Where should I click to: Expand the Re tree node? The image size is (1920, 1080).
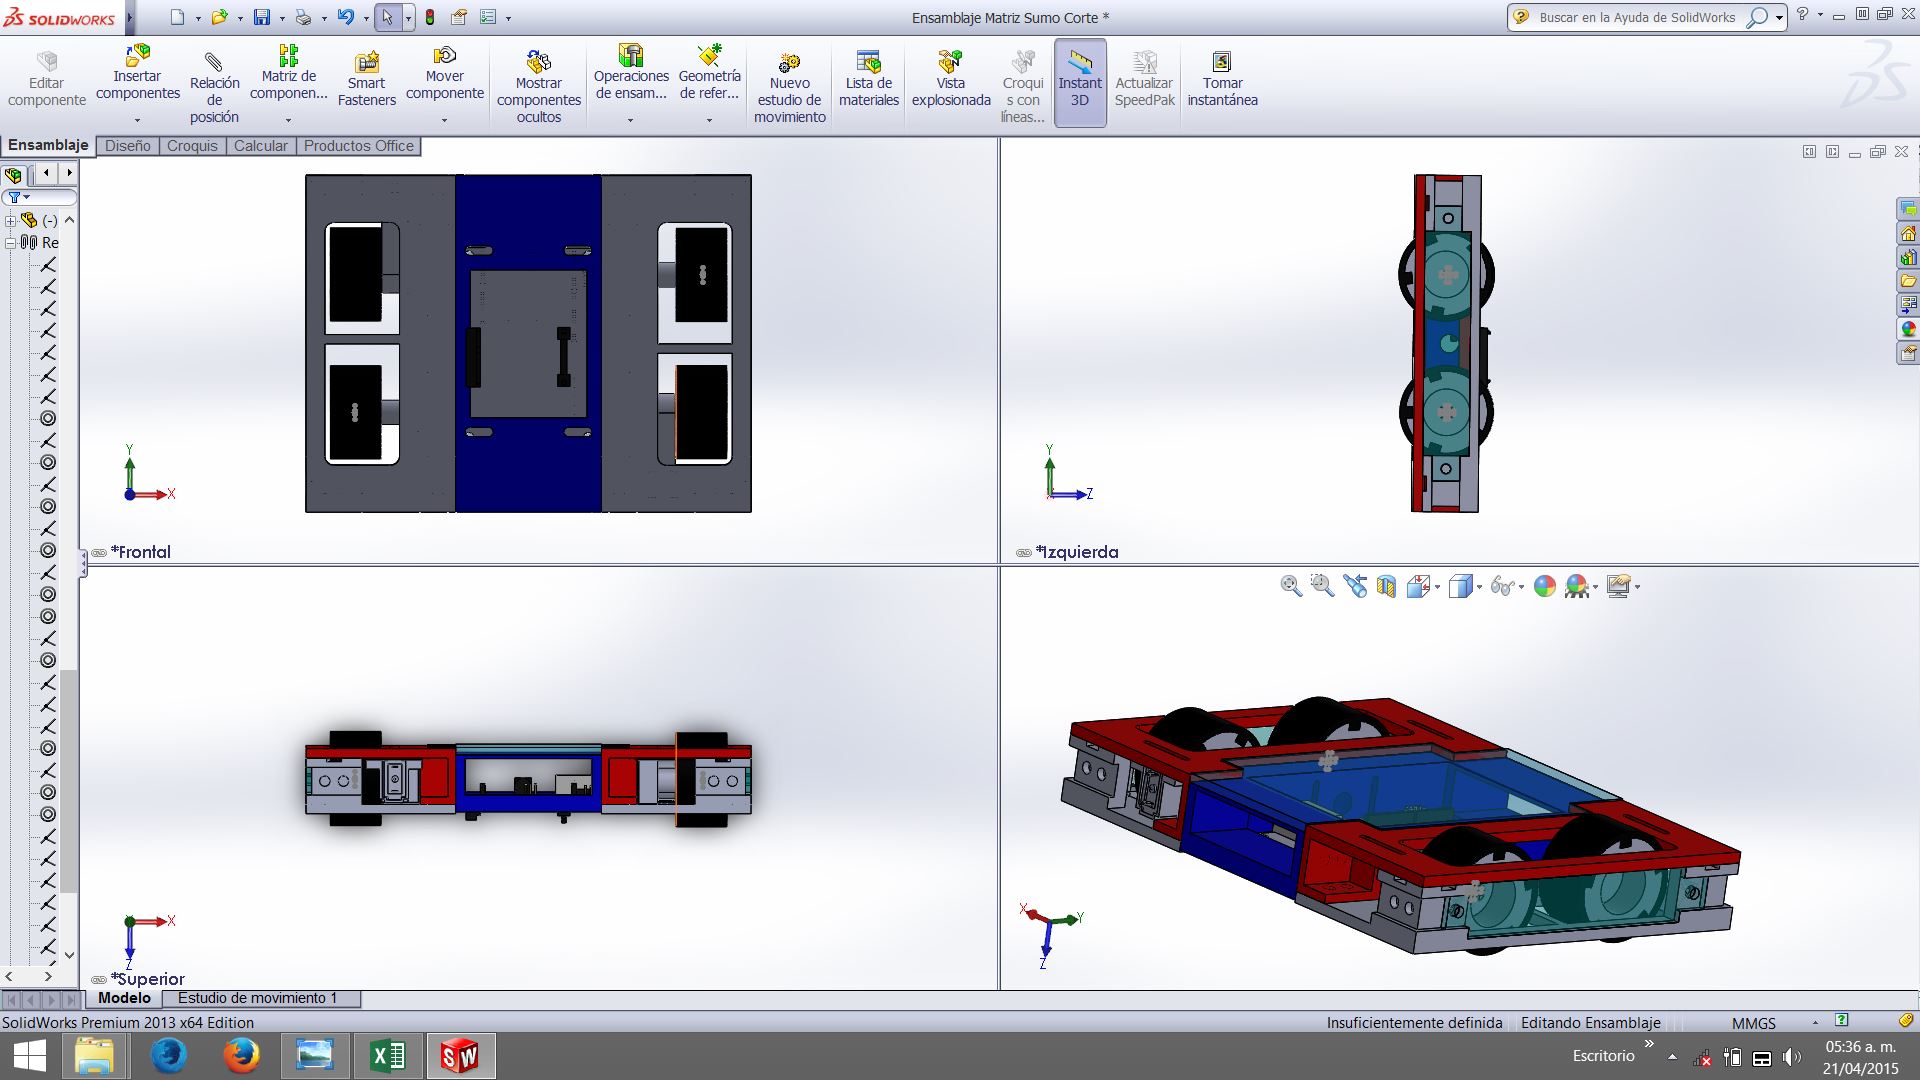click(10, 243)
